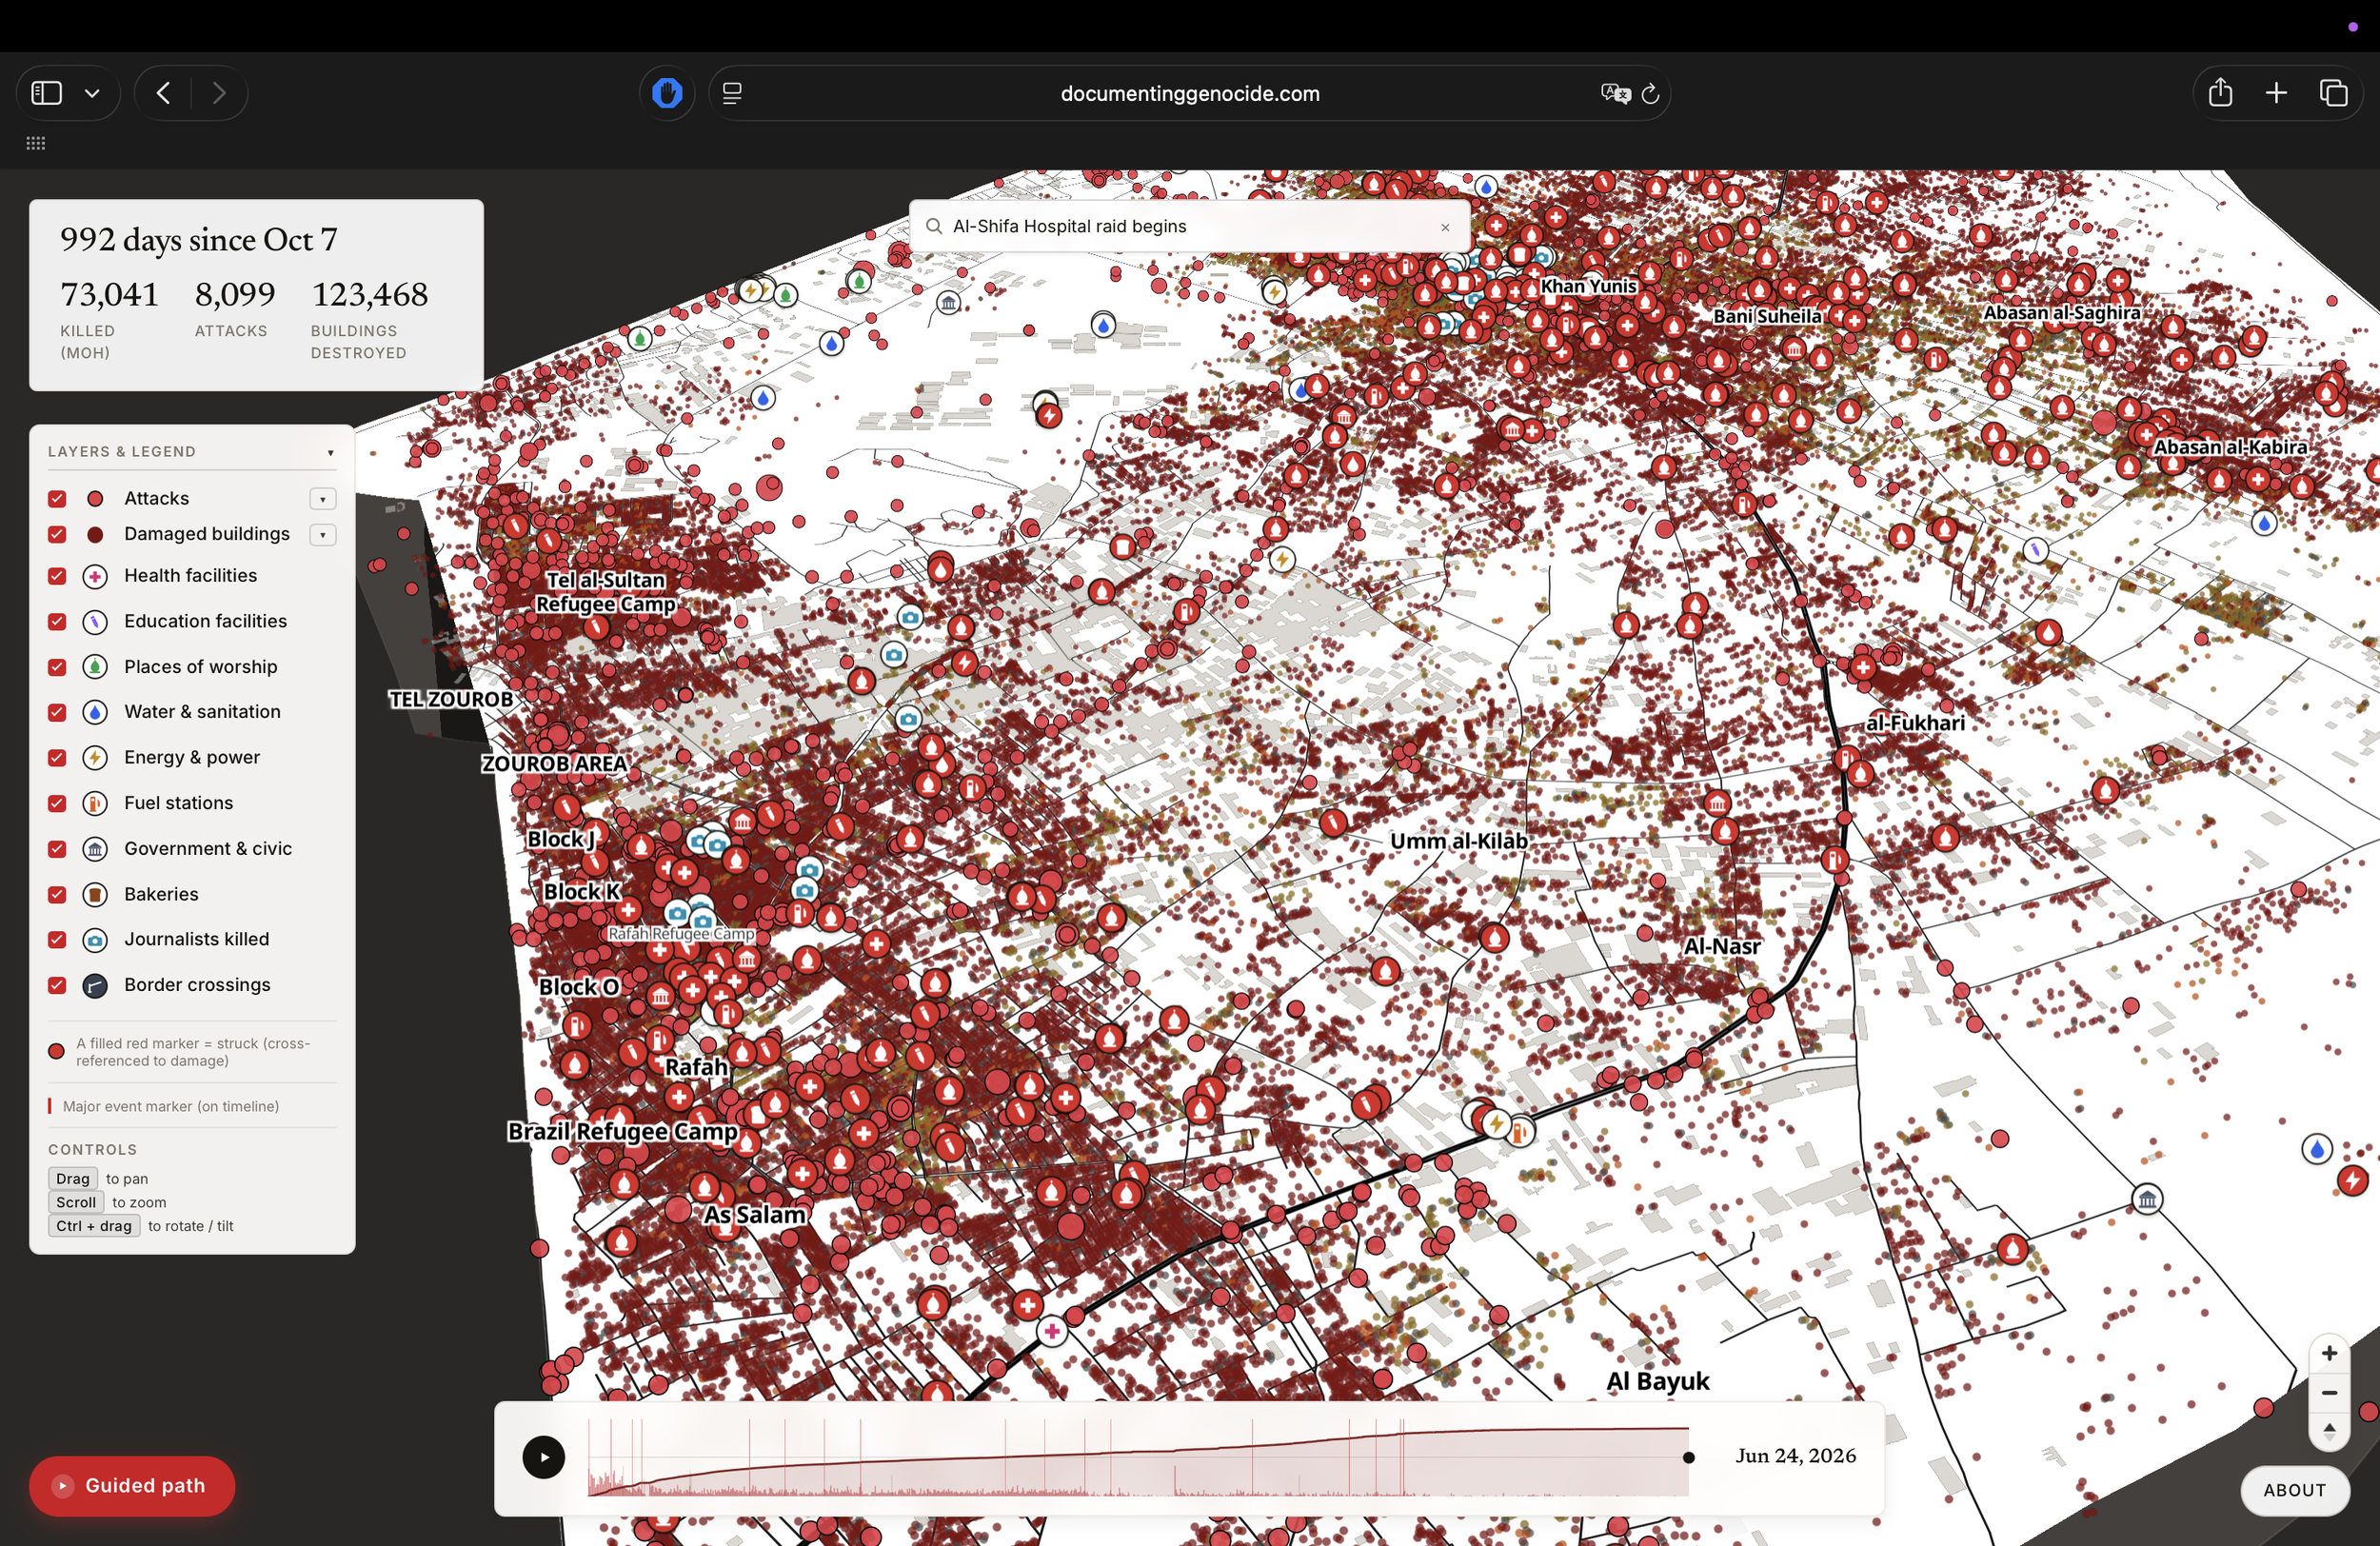Click the Brazil Refugee Camp label
Screen dimensions: 2380x1546
(622, 1131)
